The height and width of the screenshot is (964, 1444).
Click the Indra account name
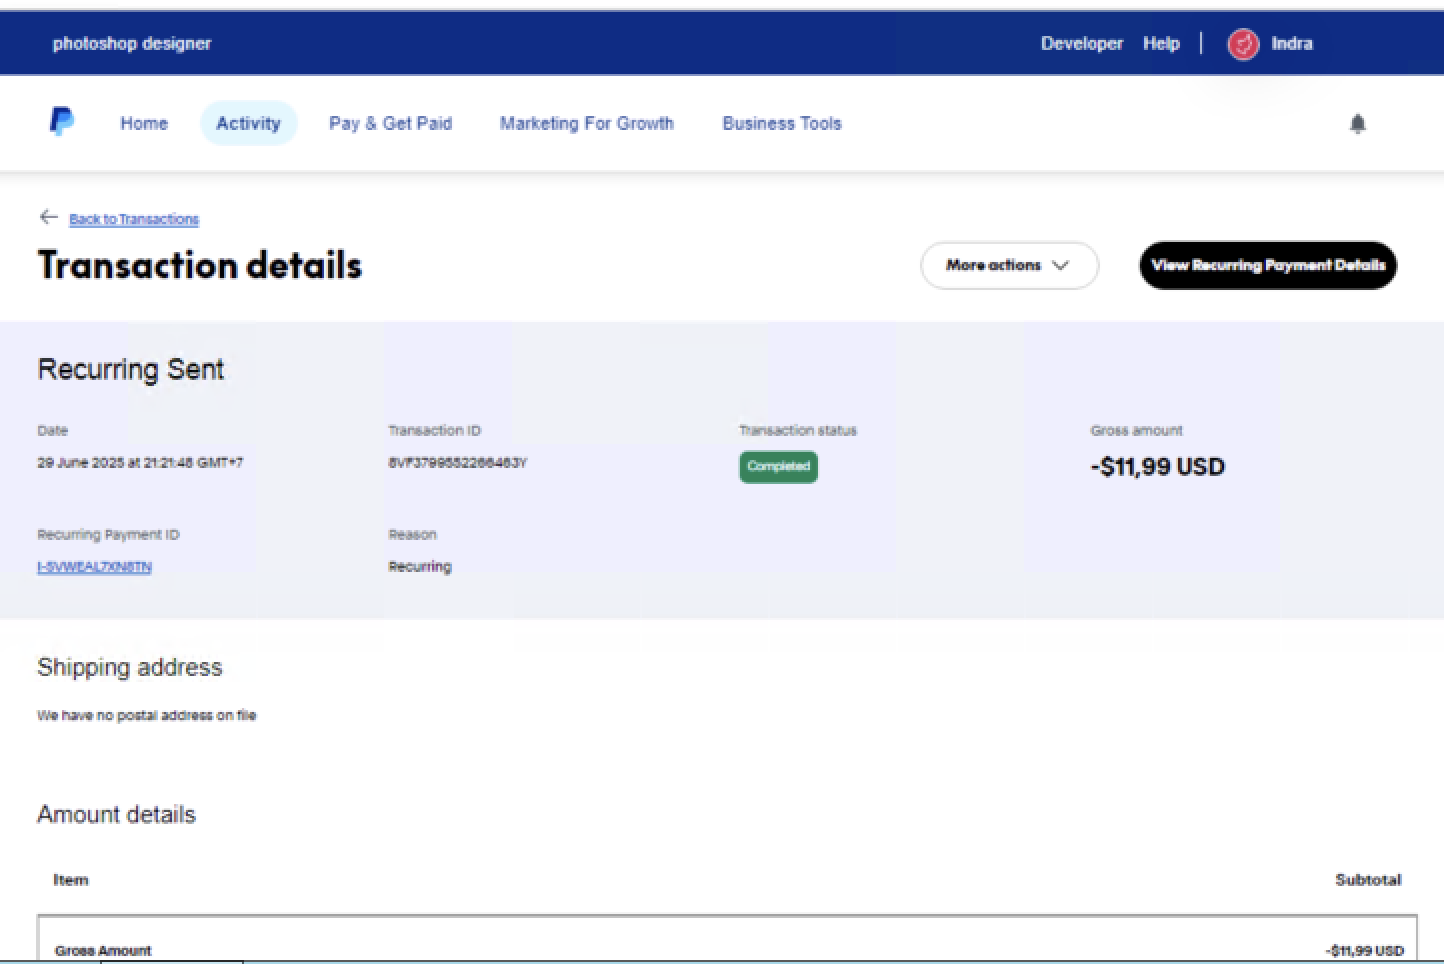[1291, 44]
